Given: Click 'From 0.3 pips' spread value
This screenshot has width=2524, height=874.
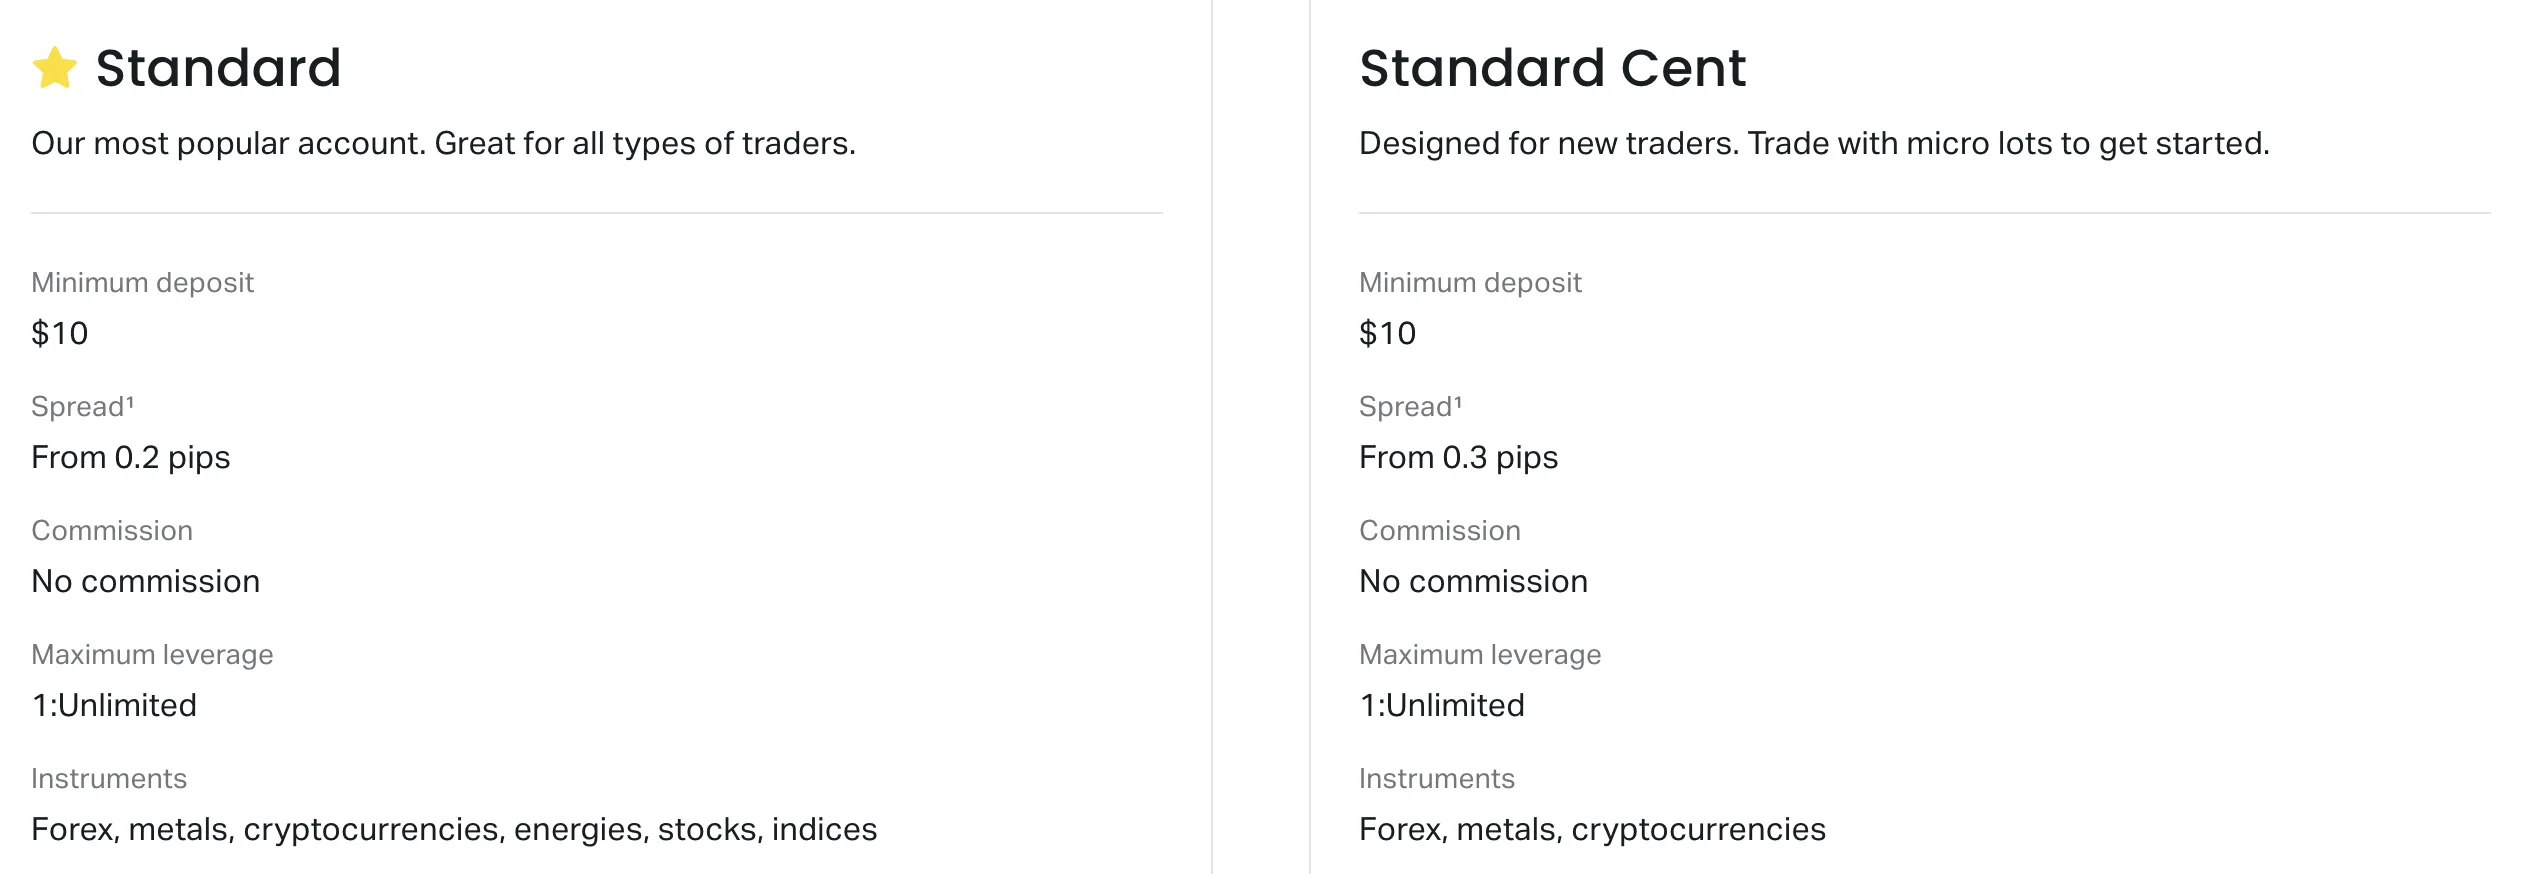Looking at the screenshot, I should click(x=1458, y=457).
